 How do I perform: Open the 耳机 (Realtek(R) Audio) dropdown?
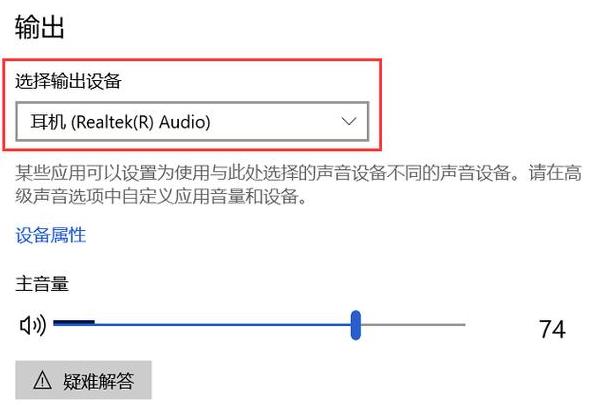192,121
